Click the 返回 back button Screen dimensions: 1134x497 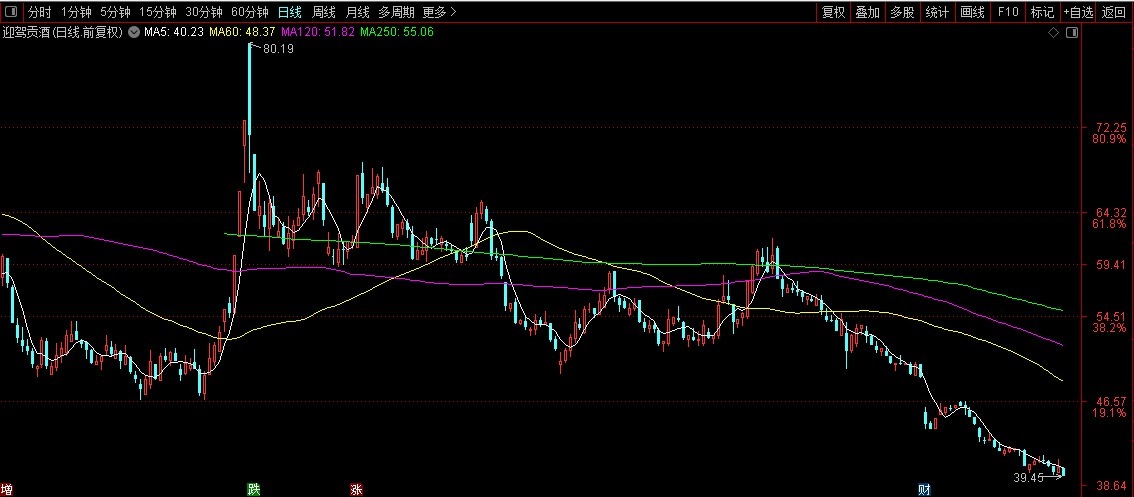(1114, 13)
